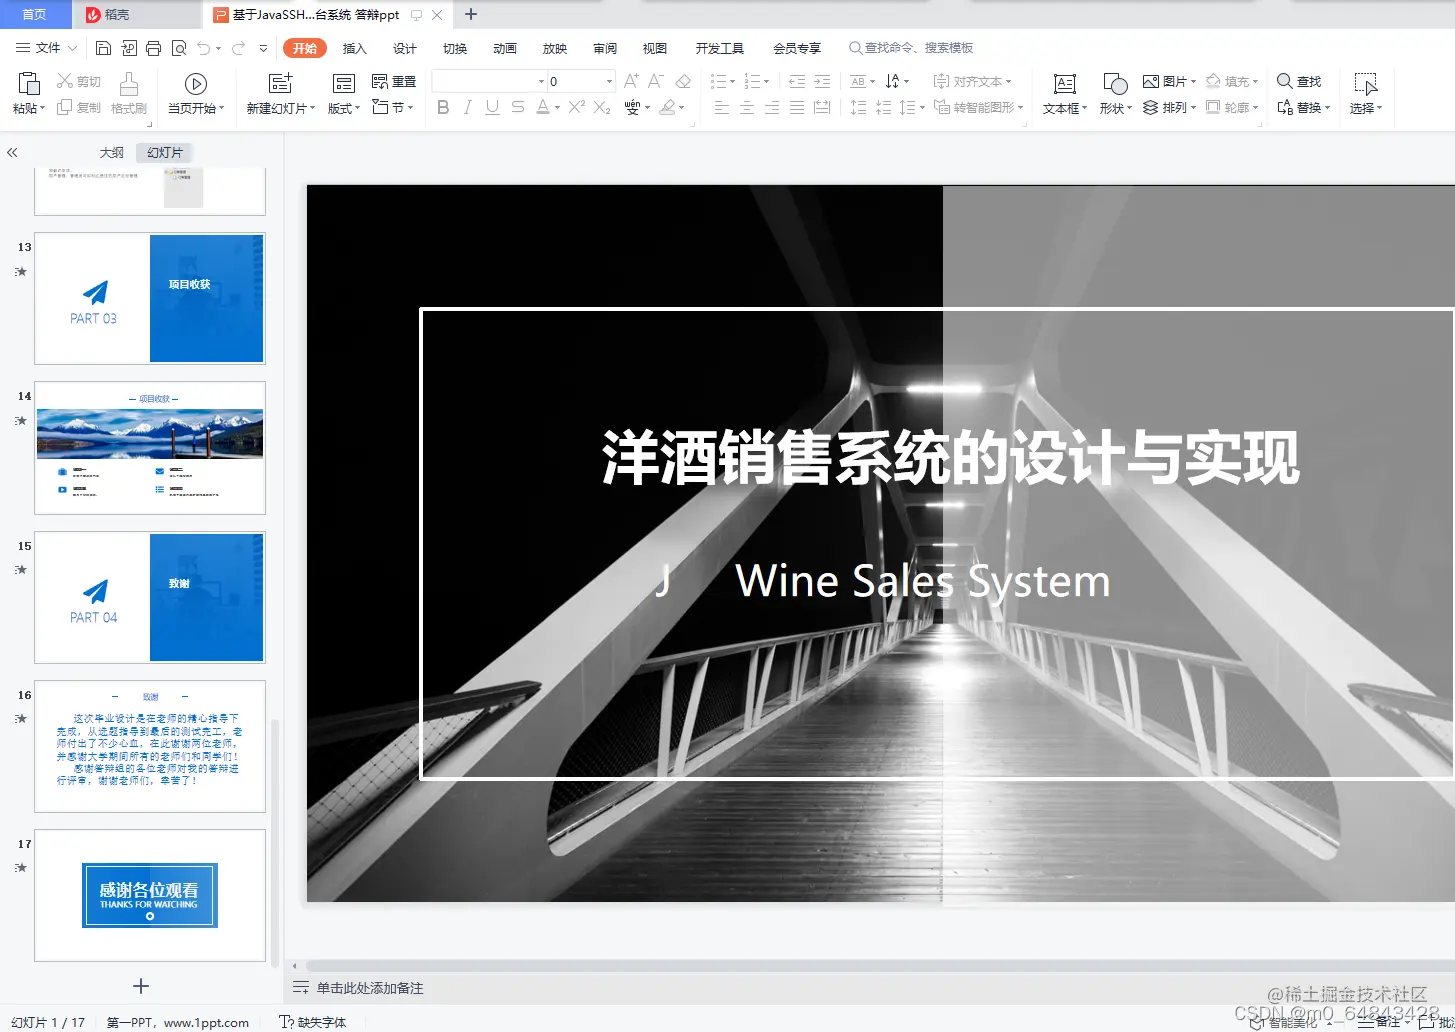Toggle bold formatting
Image resolution: width=1455 pixels, height=1032 pixels.
443,107
